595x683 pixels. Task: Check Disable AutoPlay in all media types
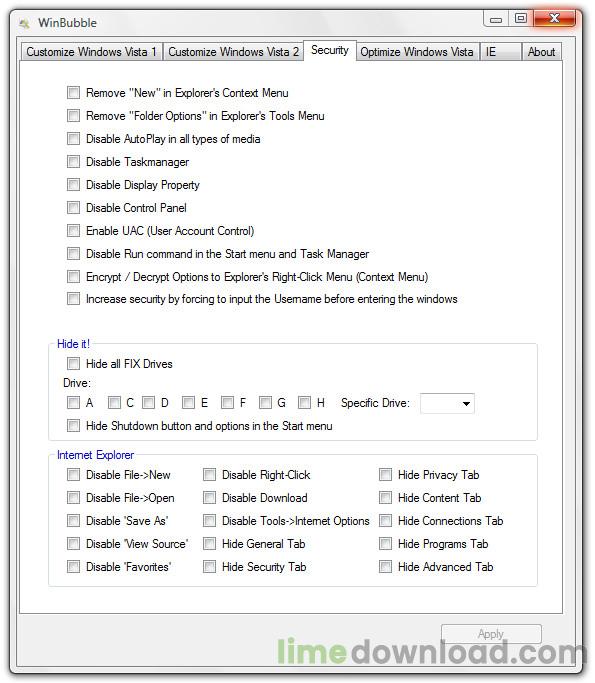coord(74,139)
